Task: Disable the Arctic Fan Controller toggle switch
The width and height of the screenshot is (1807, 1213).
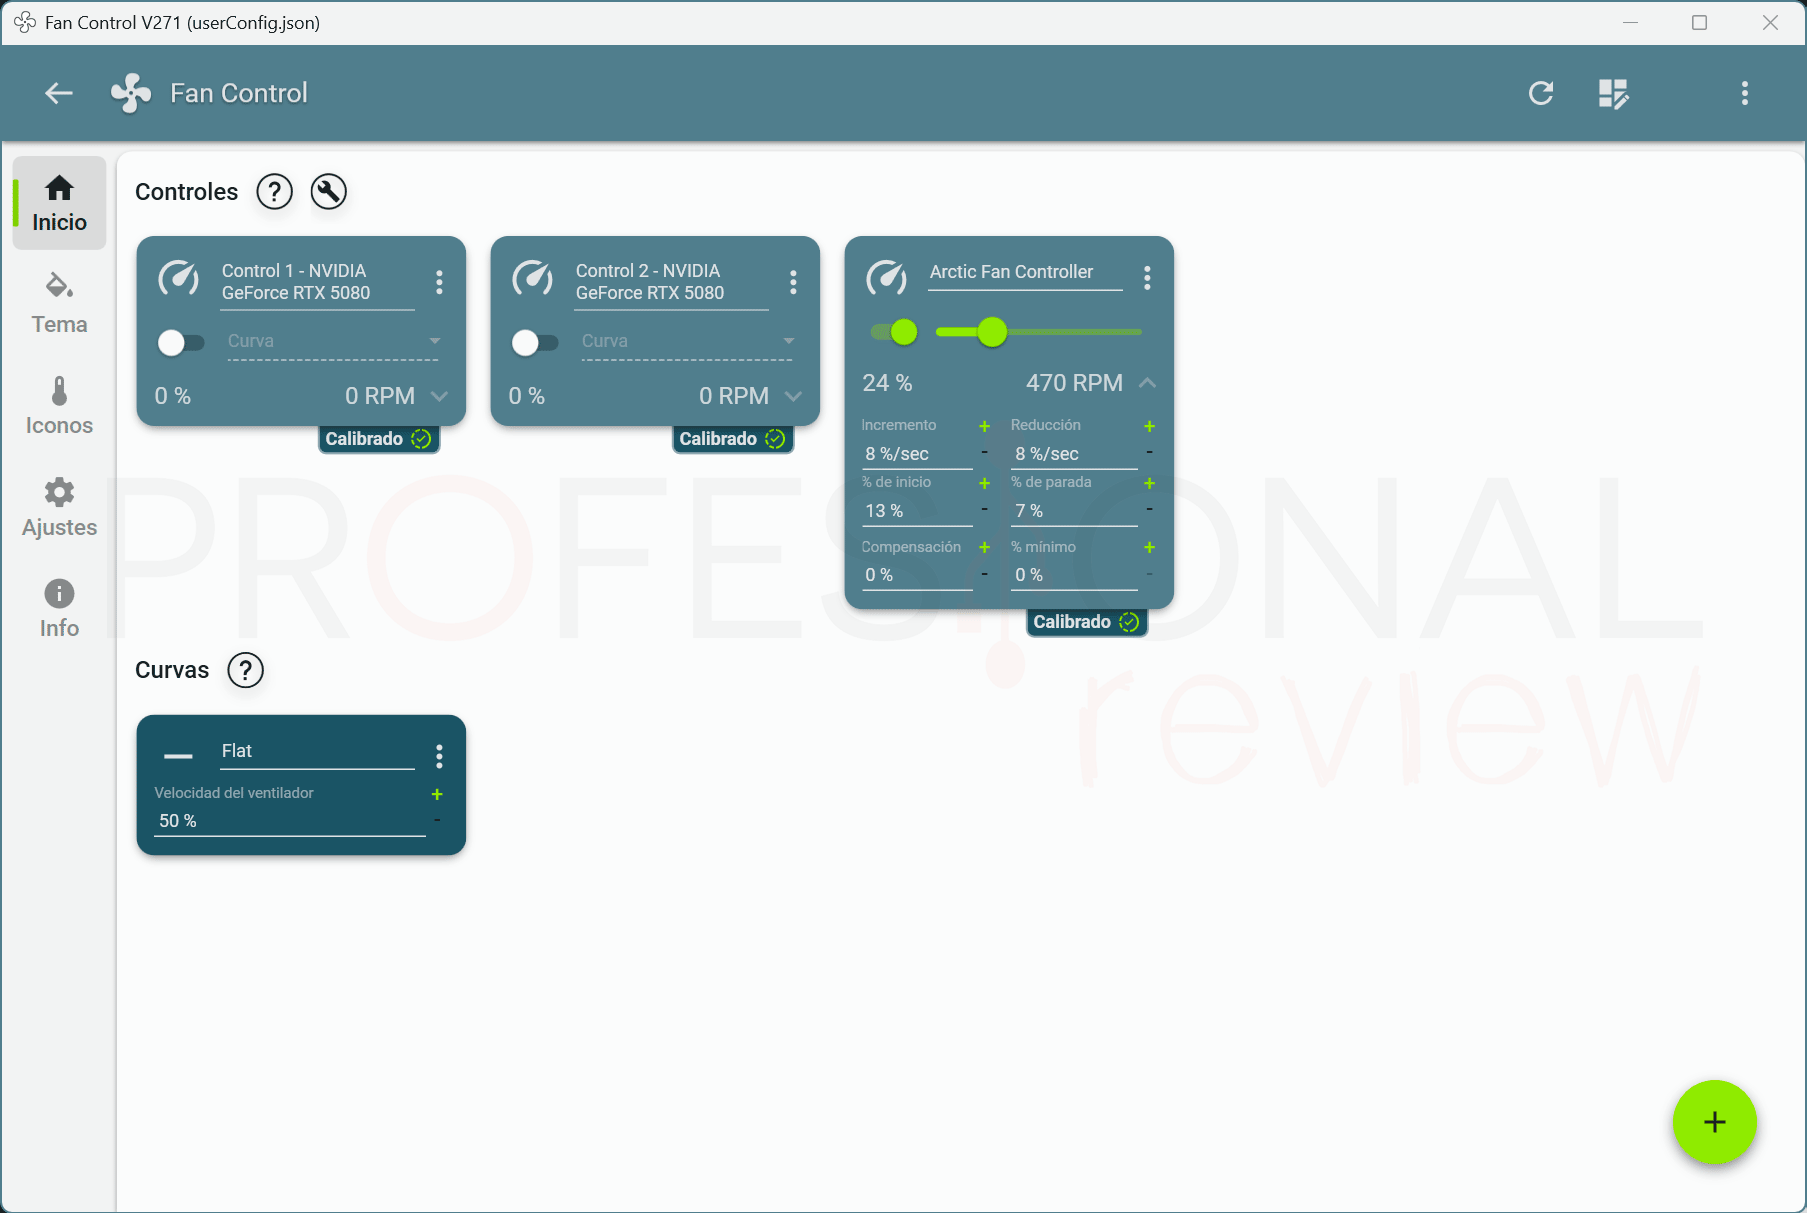Action: [894, 332]
